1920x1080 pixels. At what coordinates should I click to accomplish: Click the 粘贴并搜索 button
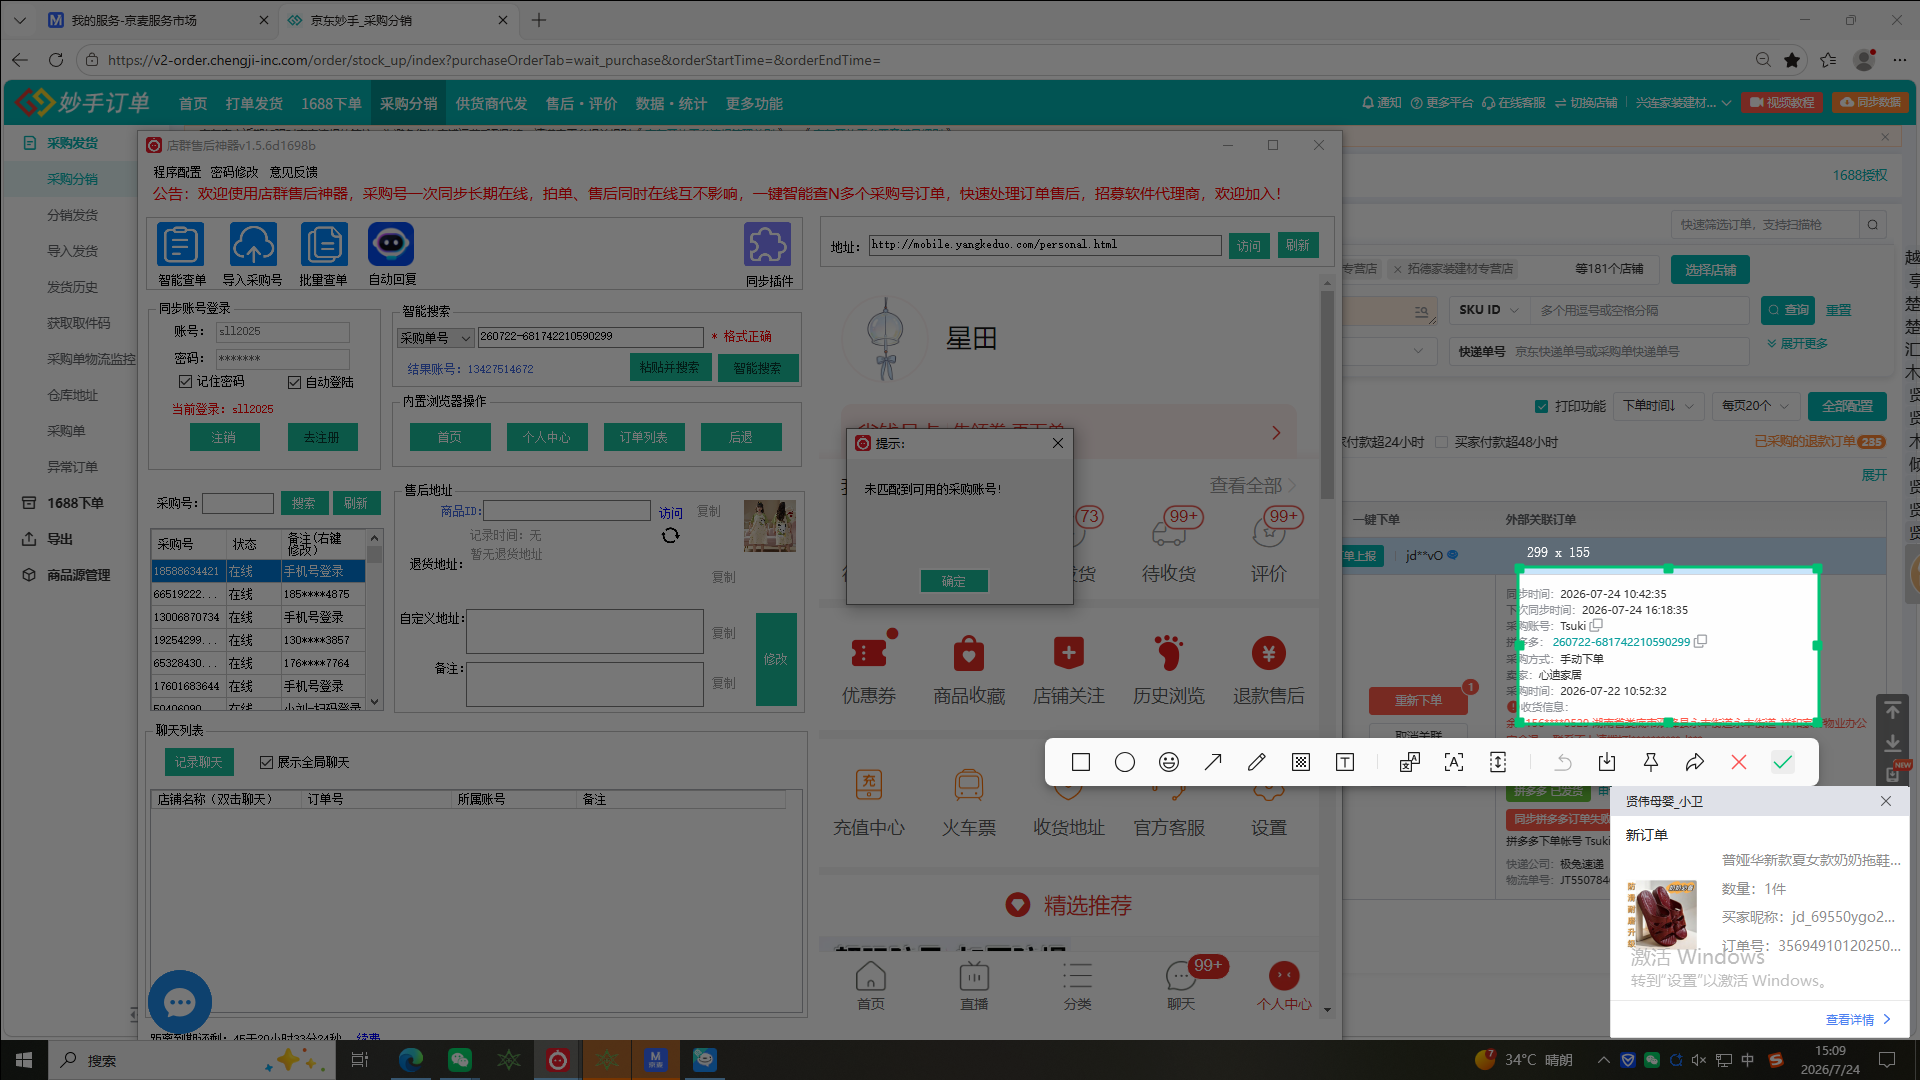click(670, 368)
